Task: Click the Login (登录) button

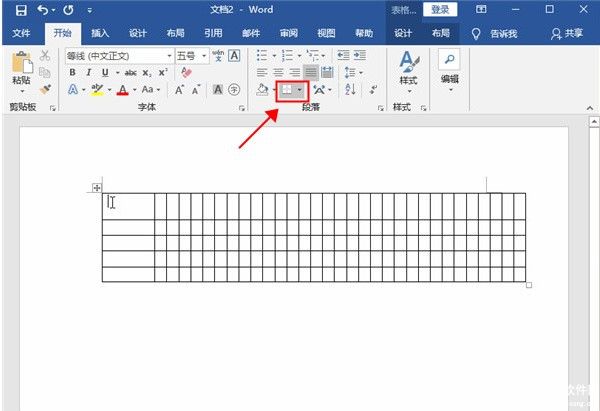Action: [x=437, y=9]
